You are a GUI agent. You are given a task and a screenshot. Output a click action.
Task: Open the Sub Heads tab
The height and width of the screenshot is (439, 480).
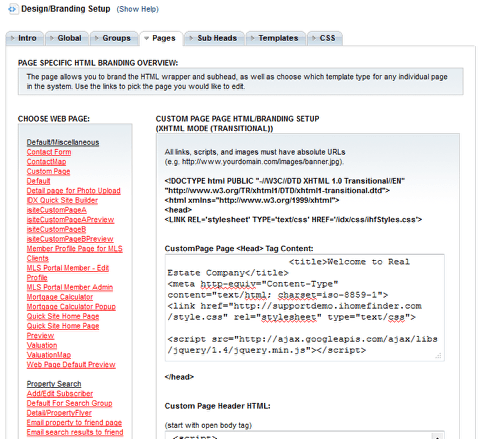(214, 38)
